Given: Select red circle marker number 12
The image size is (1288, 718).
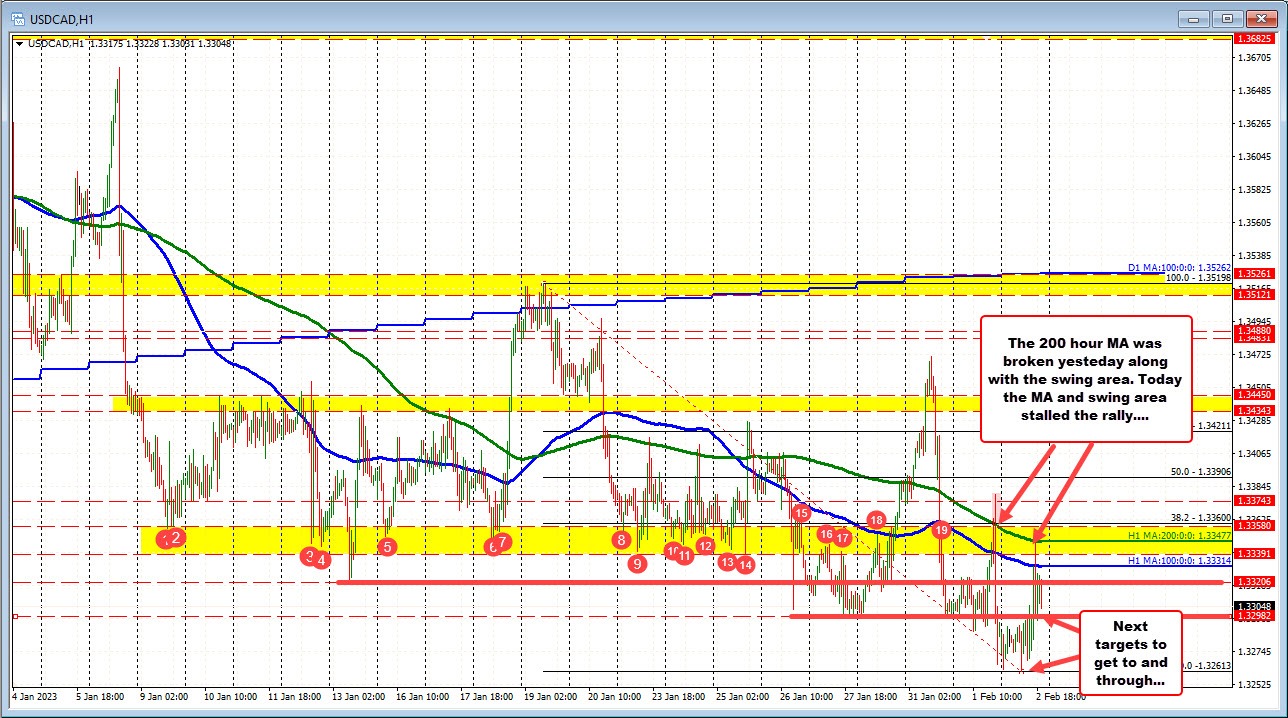Looking at the screenshot, I should pyautogui.click(x=705, y=545).
